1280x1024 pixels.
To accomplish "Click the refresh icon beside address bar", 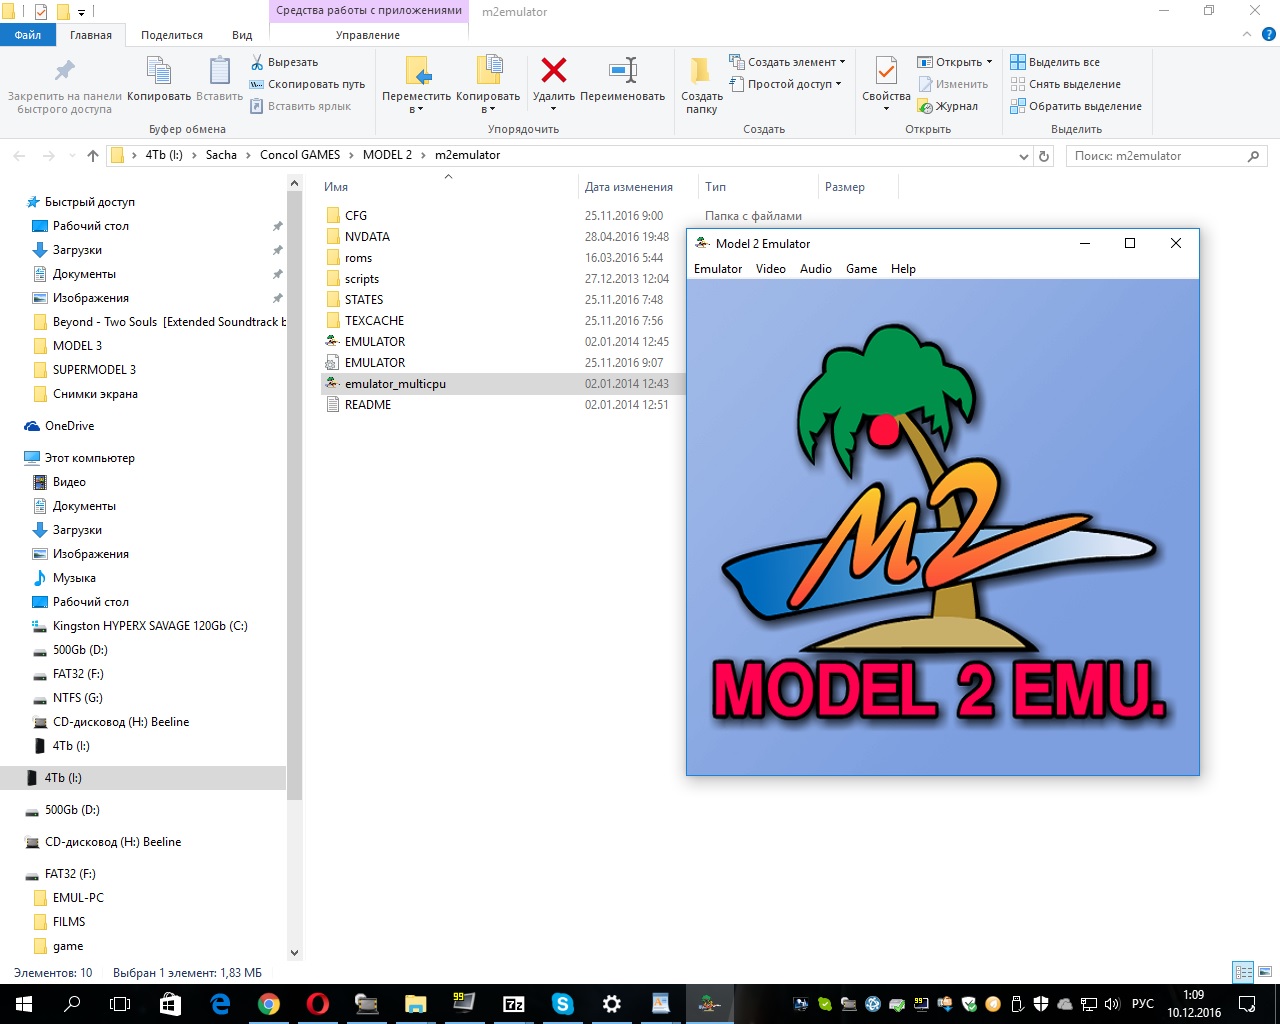I will point(1044,156).
